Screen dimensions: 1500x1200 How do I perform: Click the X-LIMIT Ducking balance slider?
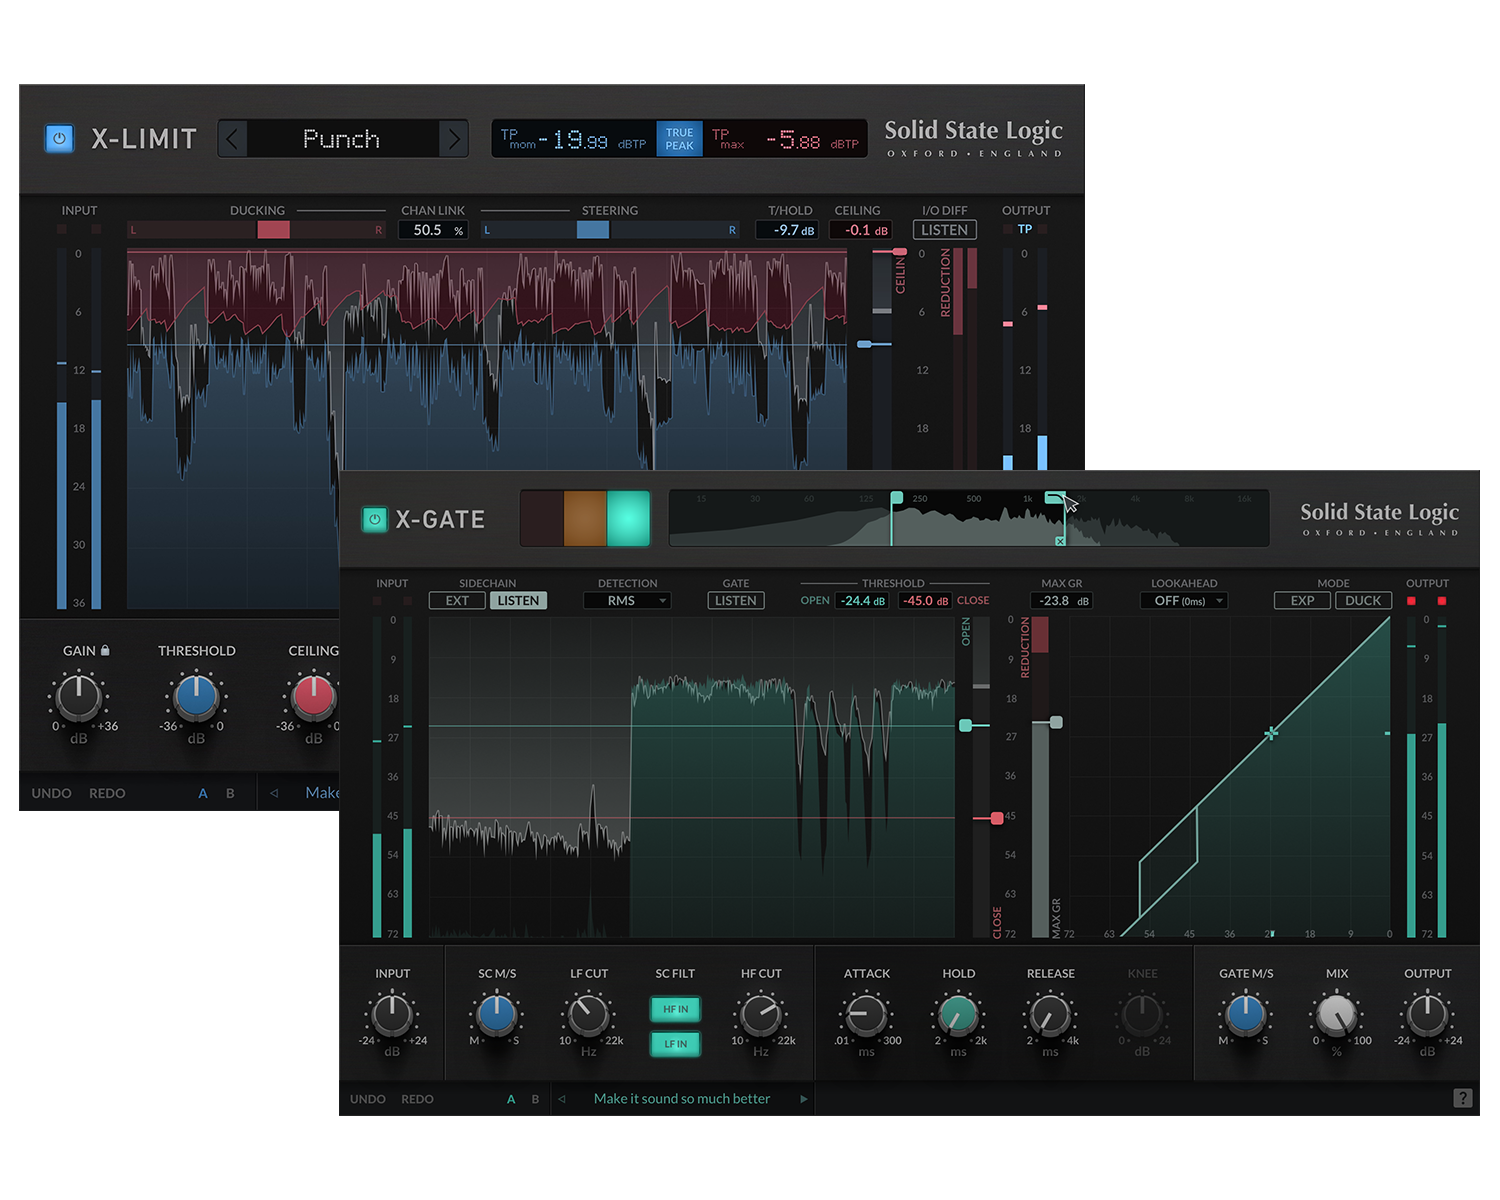pyautogui.click(x=257, y=230)
